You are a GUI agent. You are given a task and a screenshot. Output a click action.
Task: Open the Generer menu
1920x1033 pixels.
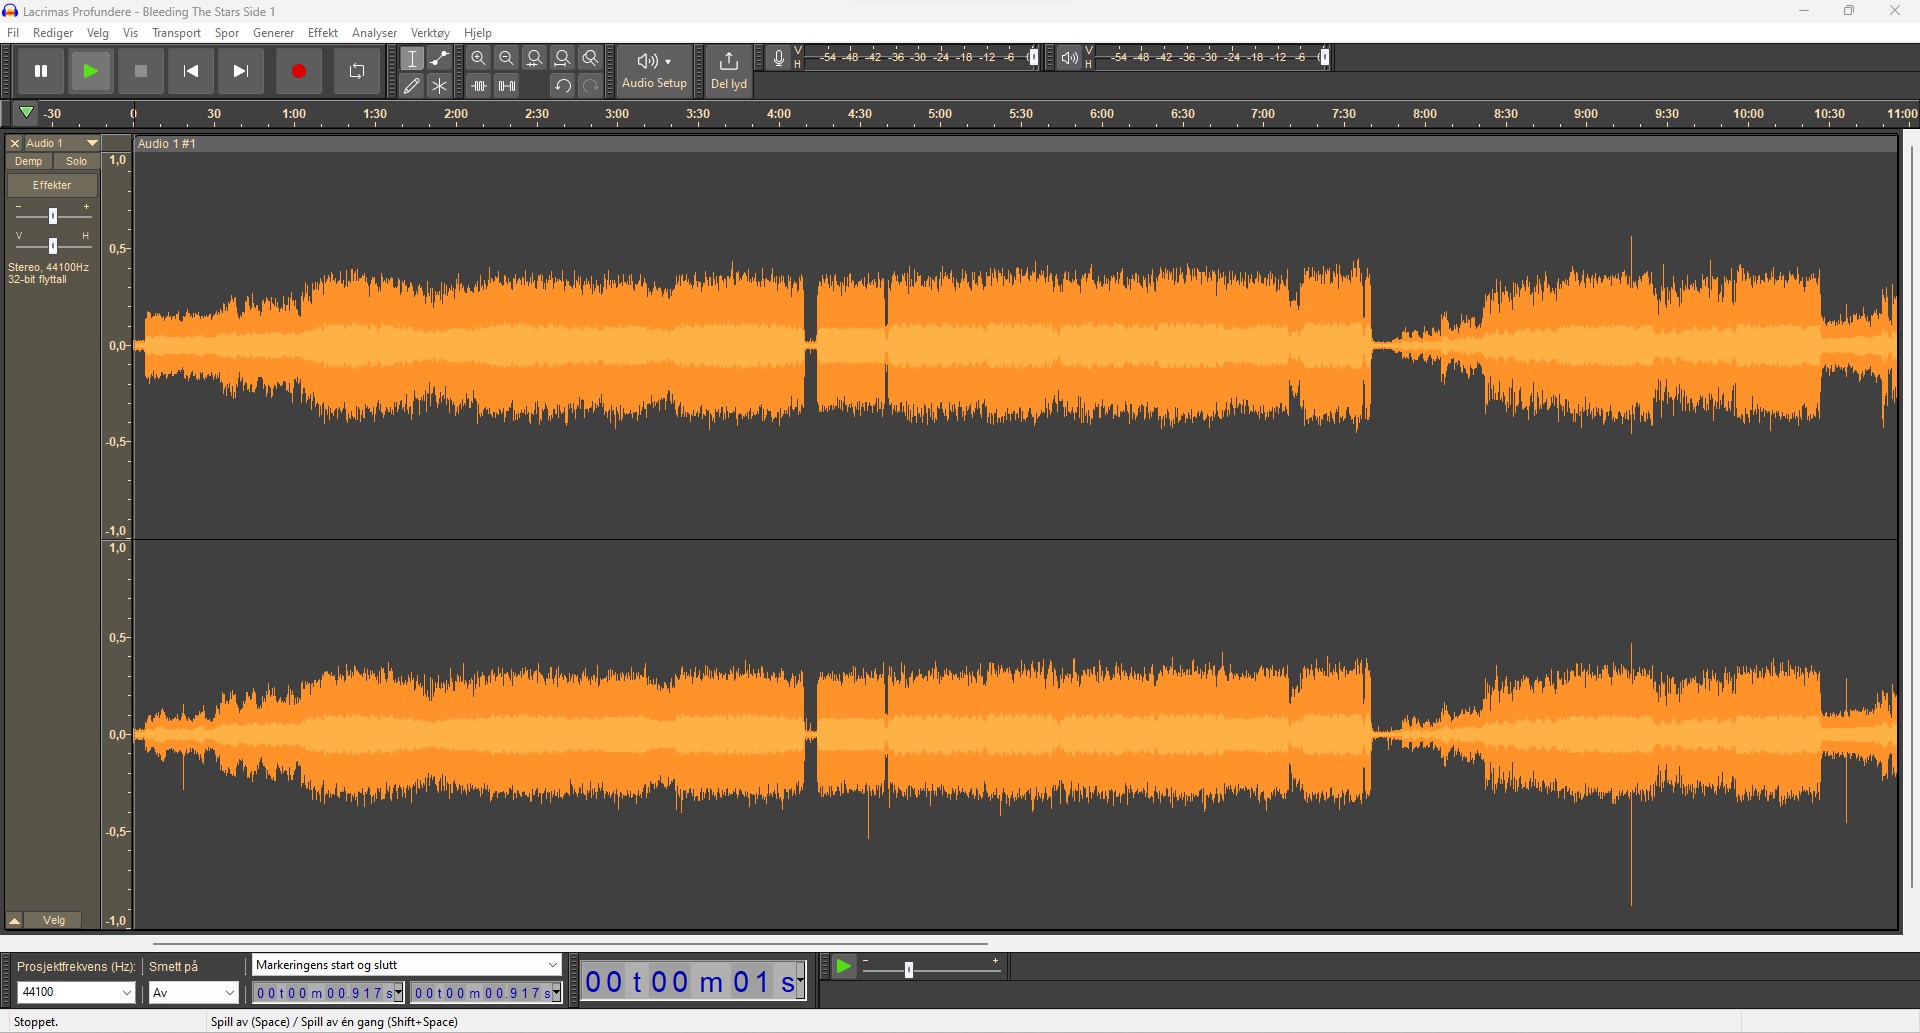(x=273, y=33)
